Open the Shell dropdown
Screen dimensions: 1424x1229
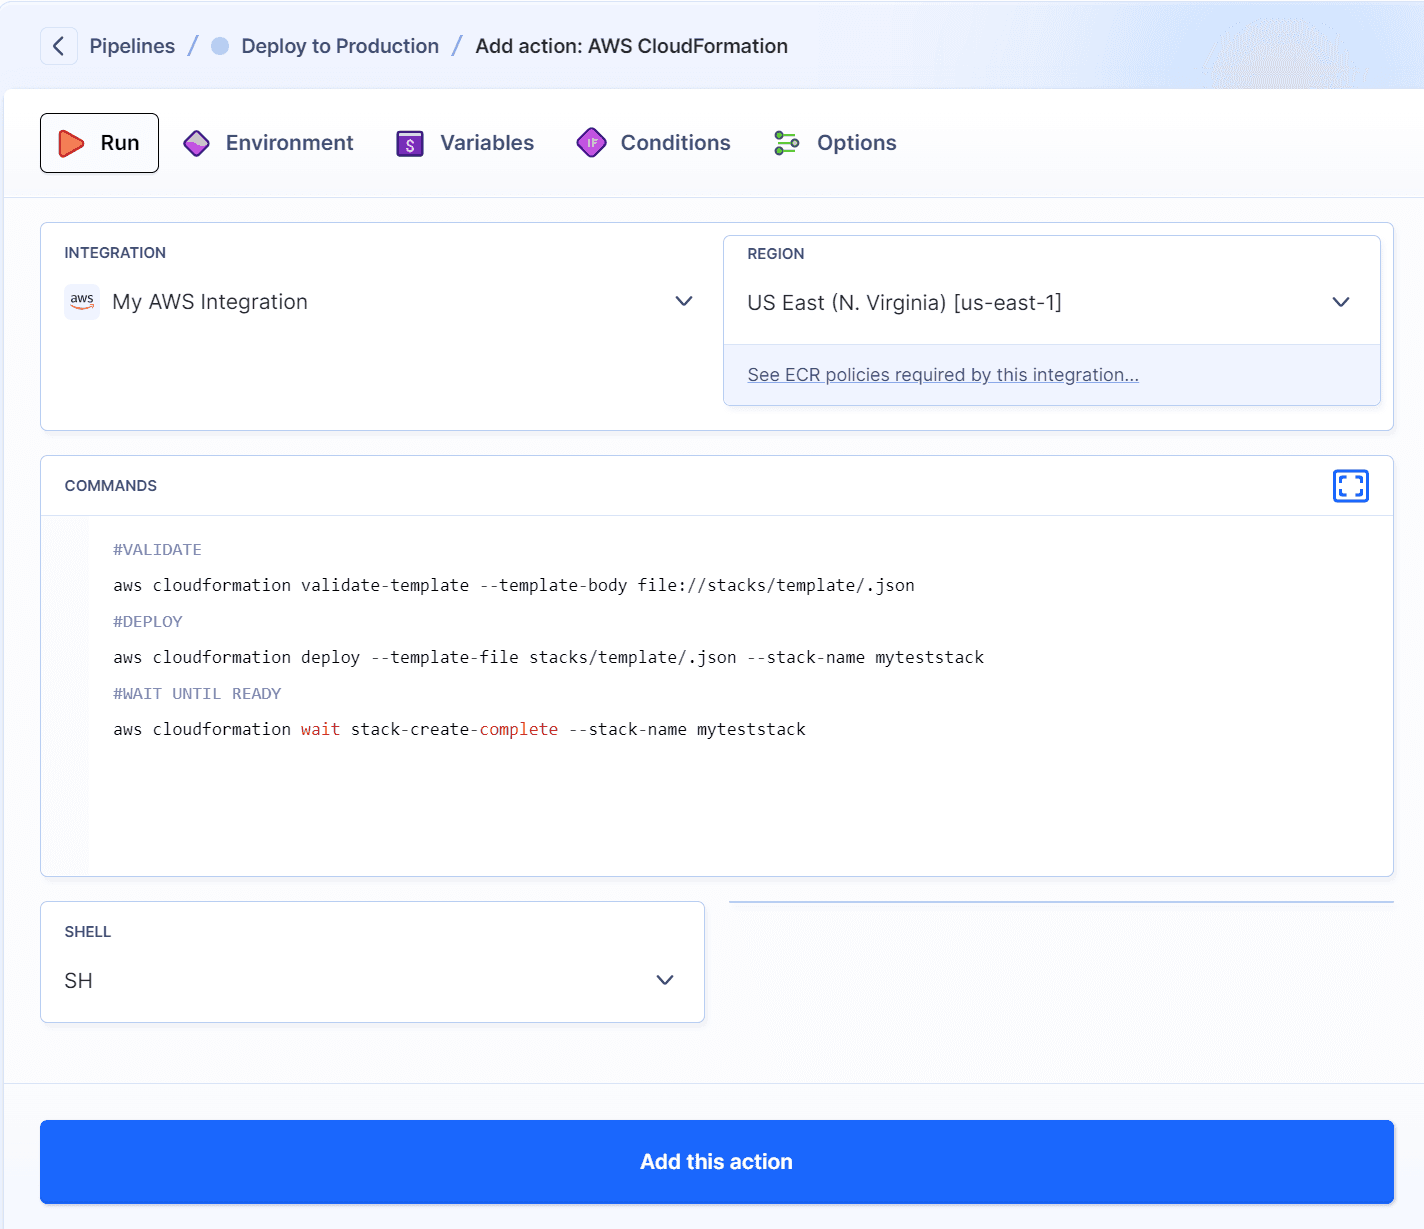coord(664,980)
